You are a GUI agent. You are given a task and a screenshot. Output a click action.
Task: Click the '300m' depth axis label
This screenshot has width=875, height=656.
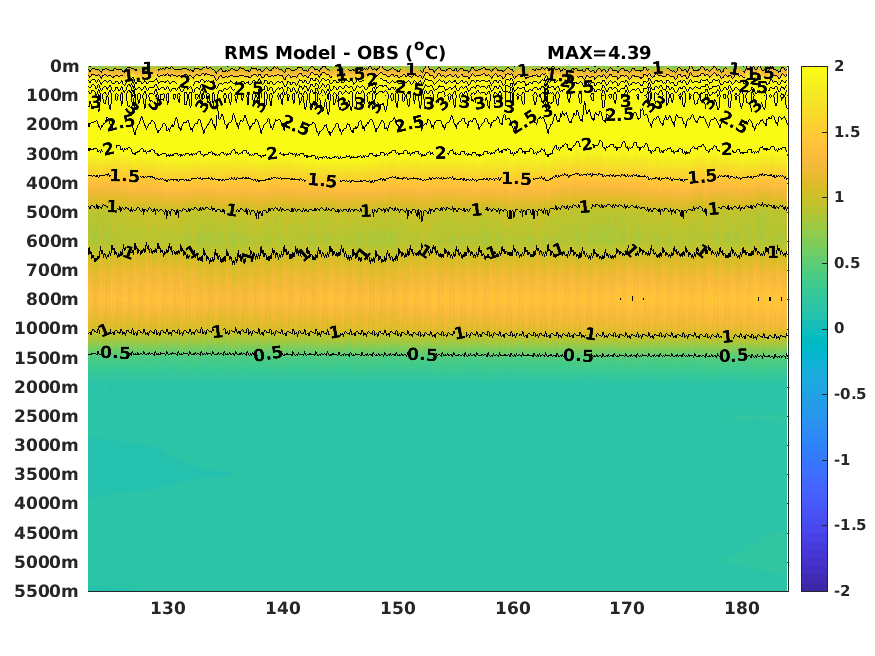click(x=52, y=154)
